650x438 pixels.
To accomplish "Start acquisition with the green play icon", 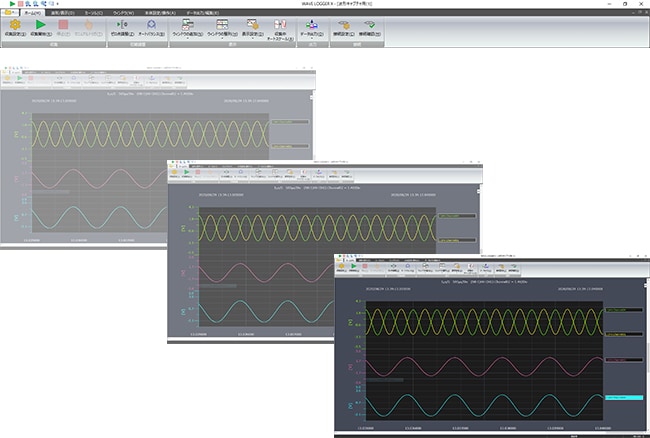I will [40, 27].
